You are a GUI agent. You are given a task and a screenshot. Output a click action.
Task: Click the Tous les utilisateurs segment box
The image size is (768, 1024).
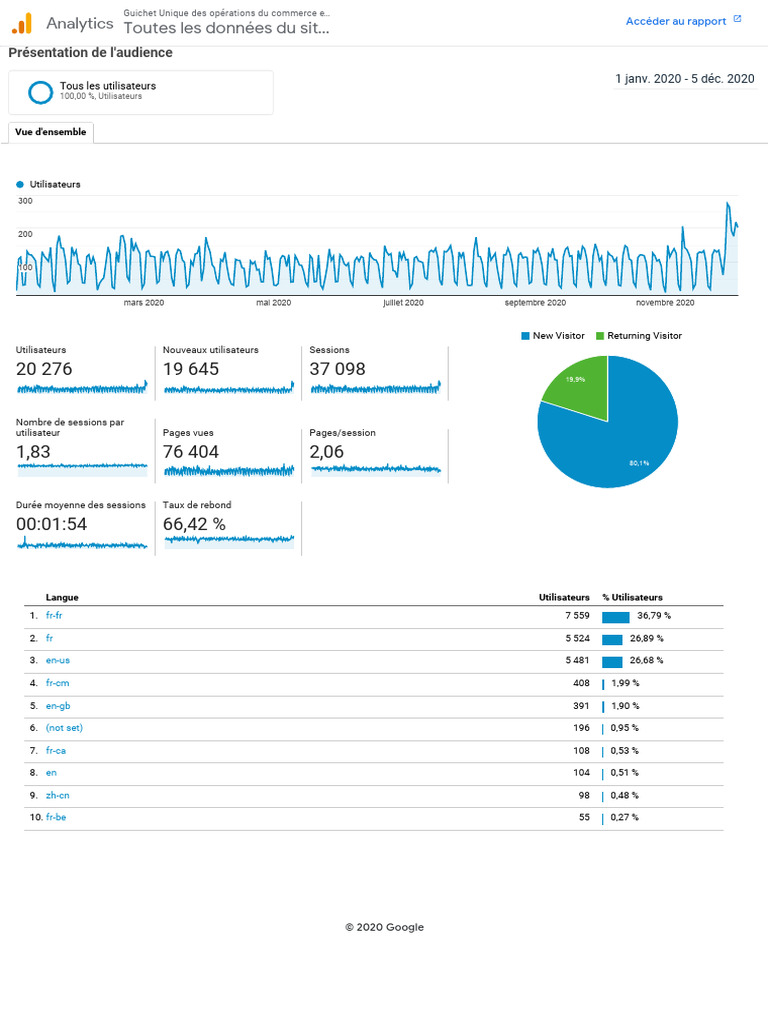click(x=141, y=93)
